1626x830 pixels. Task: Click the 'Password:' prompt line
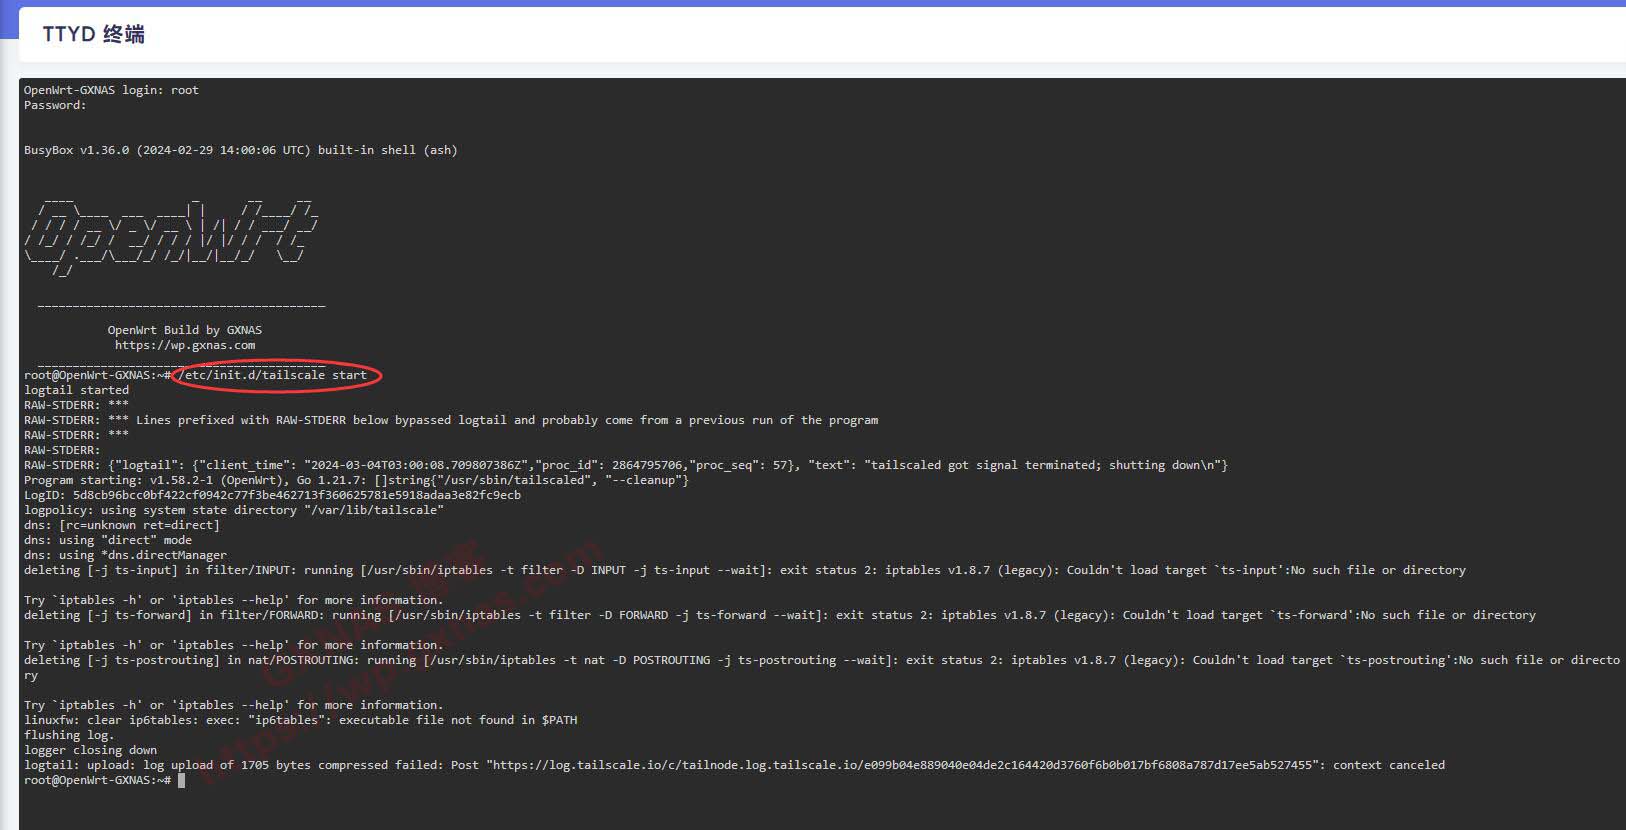coord(55,105)
